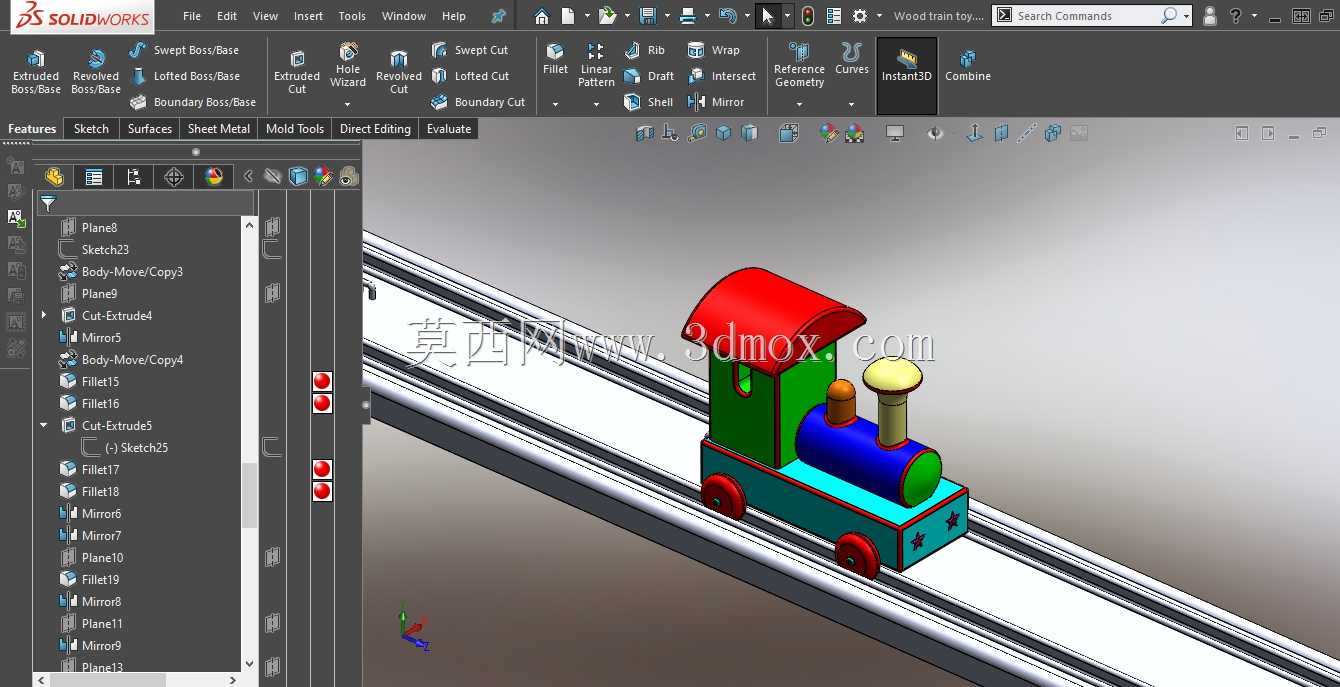Open Reference Geometry tool
The height and width of the screenshot is (687, 1340).
[x=799, y=65]
